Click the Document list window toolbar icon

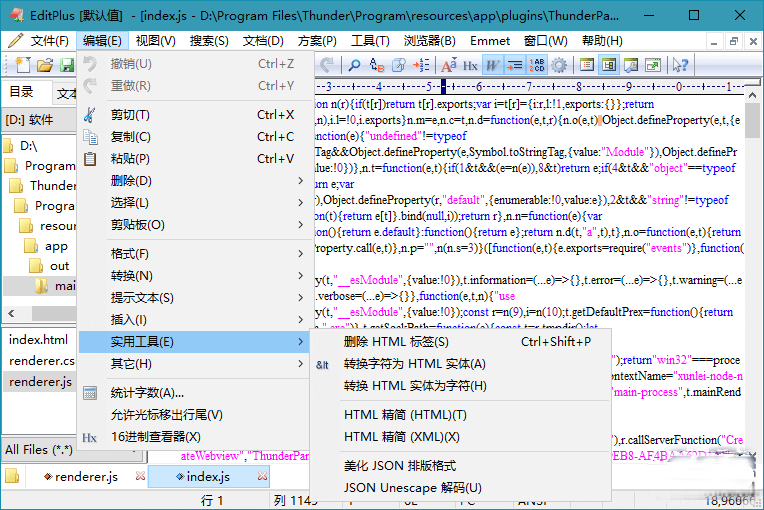[x=587, y=65]
